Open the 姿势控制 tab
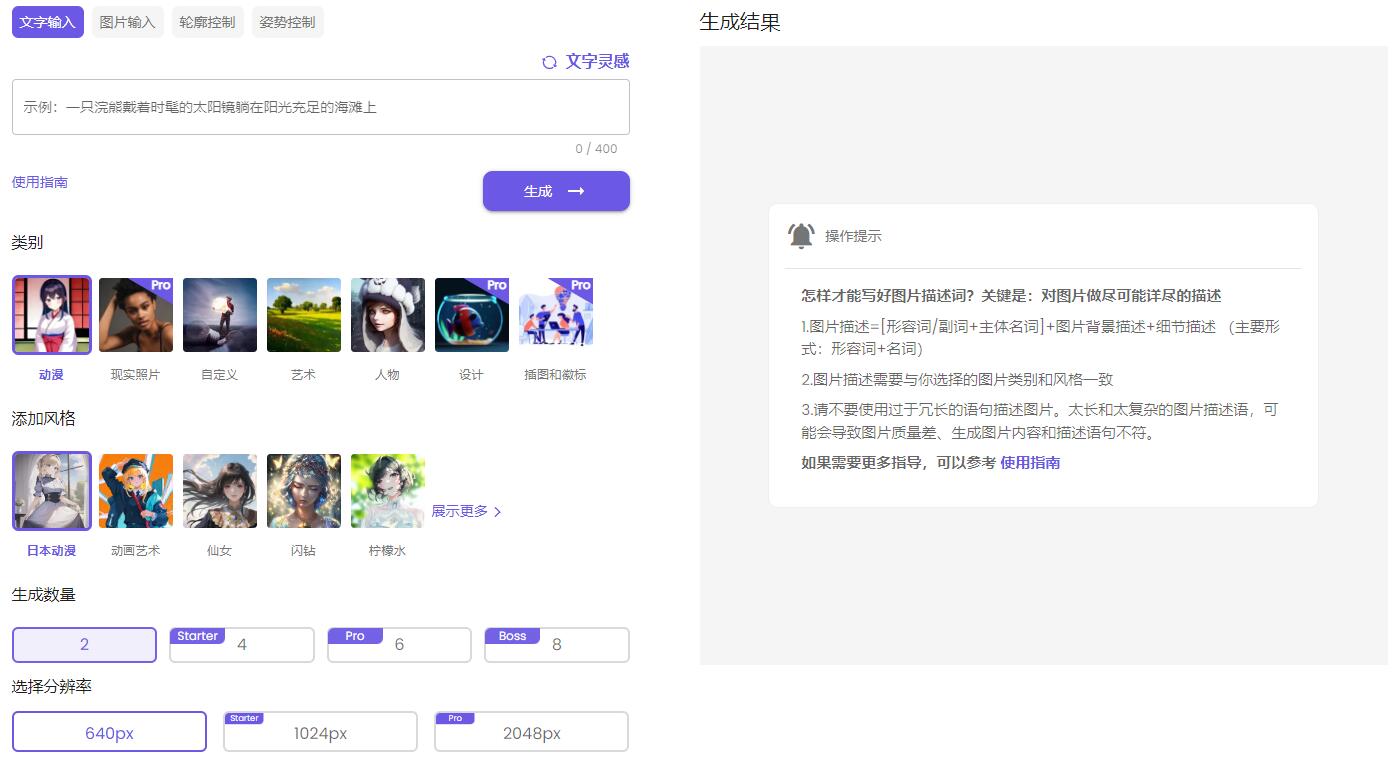The height and width of the screenshot is (767, 1395). click(288, 22)
